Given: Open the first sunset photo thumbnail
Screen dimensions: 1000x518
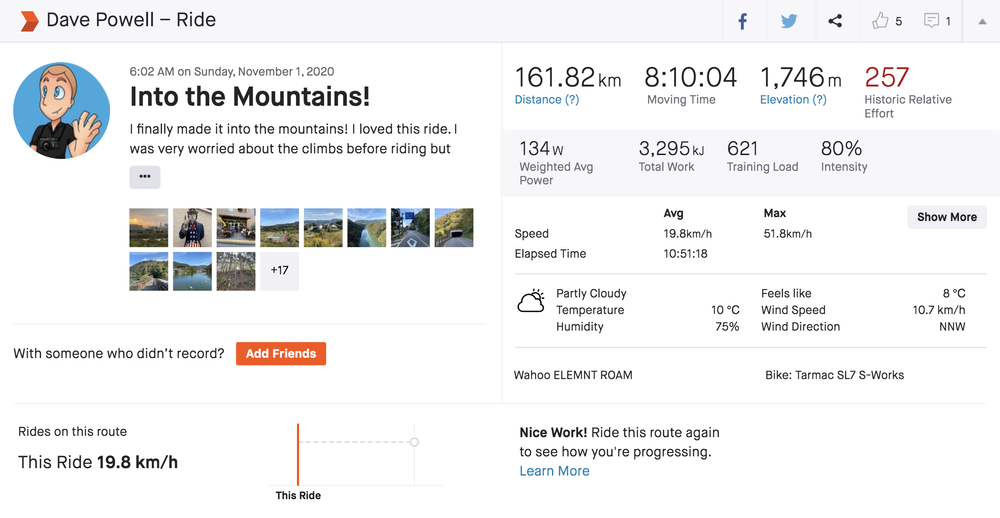Looking at the screenshot, I should (x=149, y=227).
